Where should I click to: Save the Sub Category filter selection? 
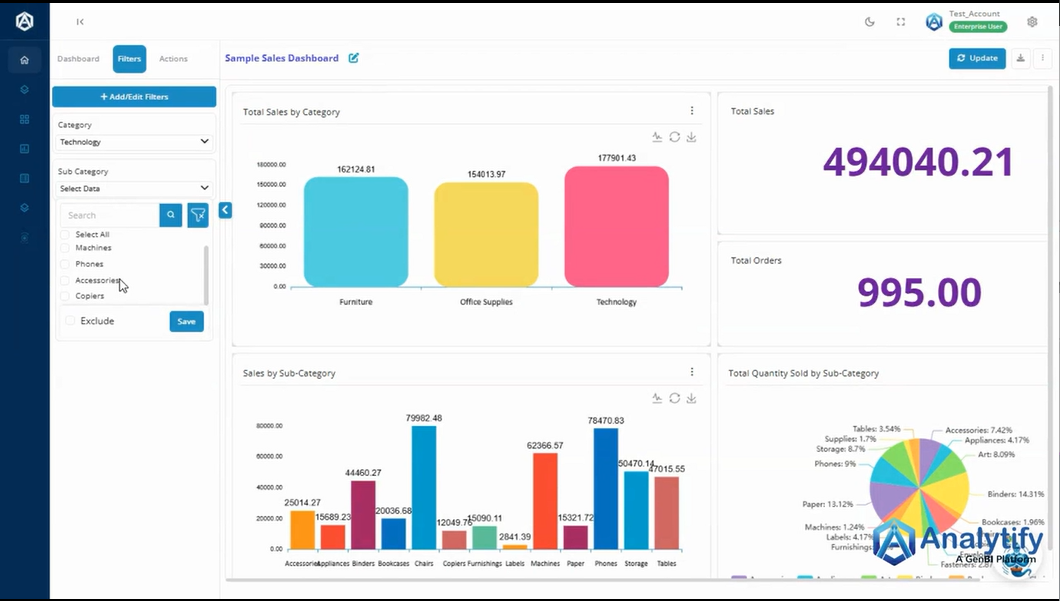[x=187, y=321]
